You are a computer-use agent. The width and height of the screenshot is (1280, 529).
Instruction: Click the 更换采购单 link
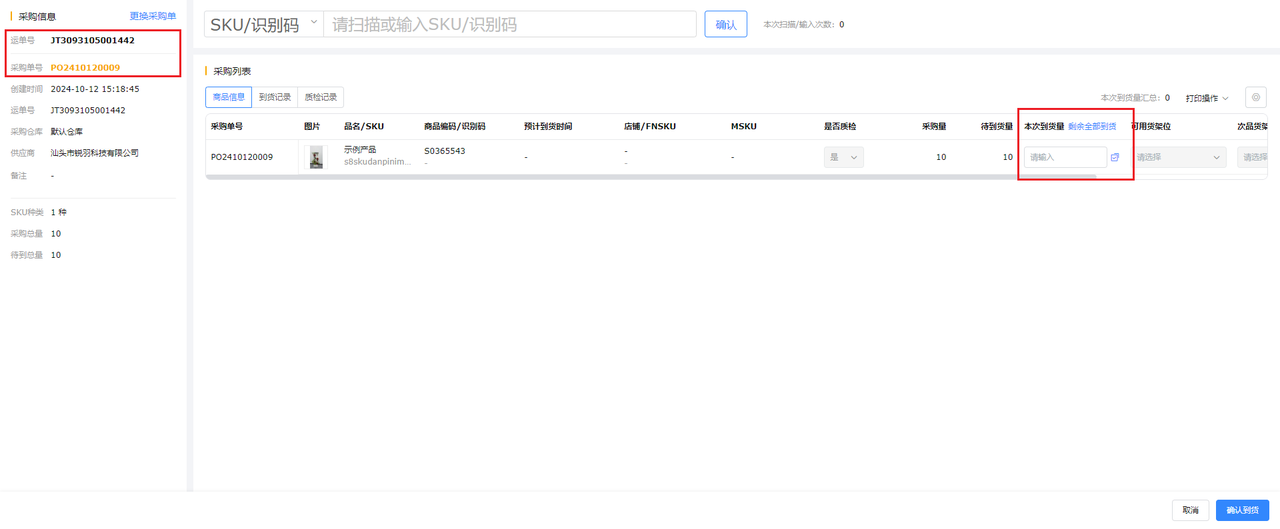point(153,16)
